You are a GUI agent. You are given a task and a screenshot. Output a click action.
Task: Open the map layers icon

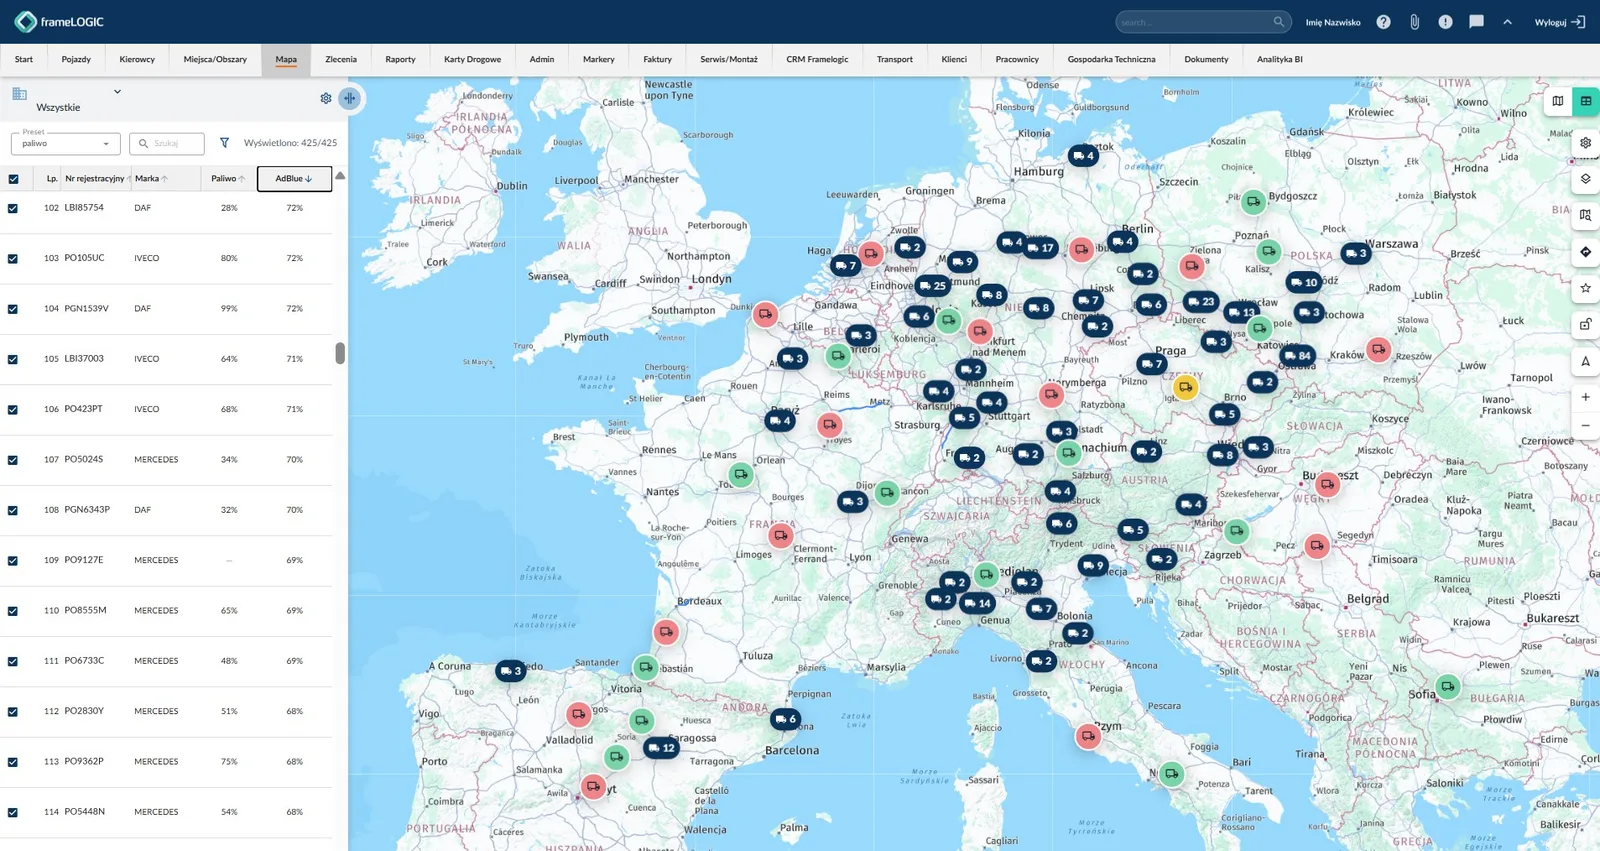pos(1586,179)
